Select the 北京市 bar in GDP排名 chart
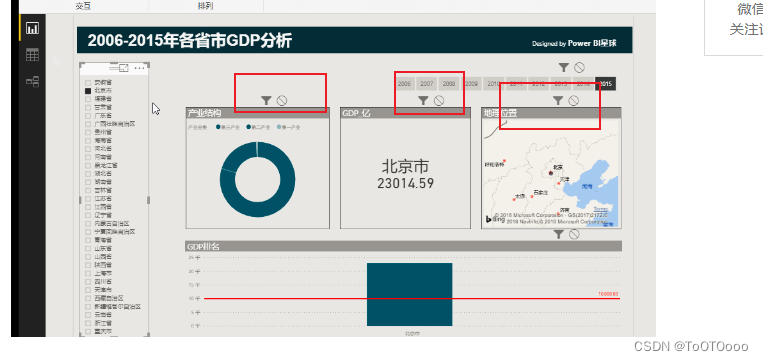This screenshot has width=763, height=361. click(409, 294)
